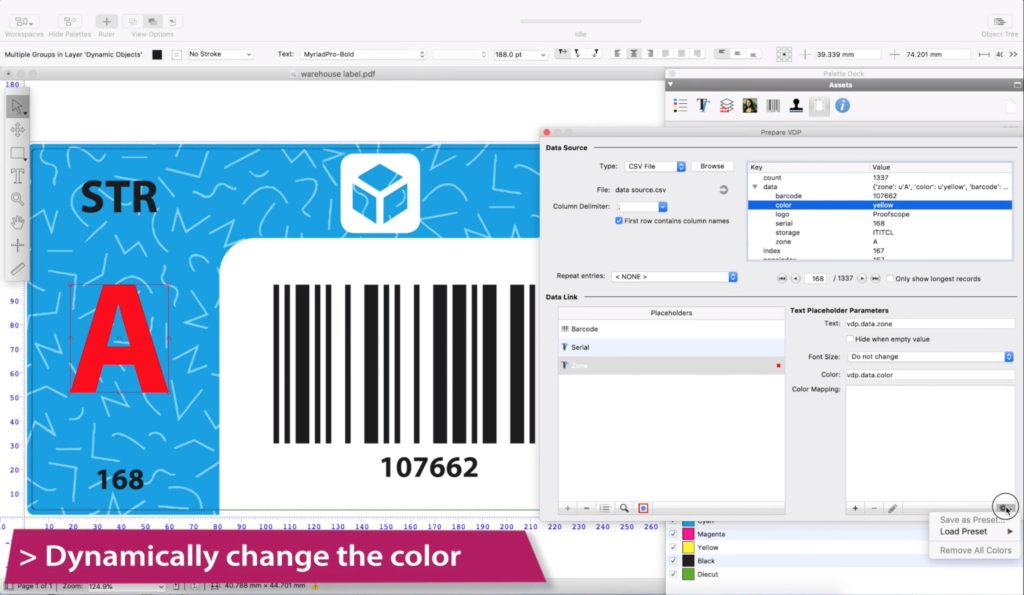The width and height of the screenshot is (1024, 595).
Task: Open the MyriadPro-Bold font dropdown
Action: (x=363, y=54)
